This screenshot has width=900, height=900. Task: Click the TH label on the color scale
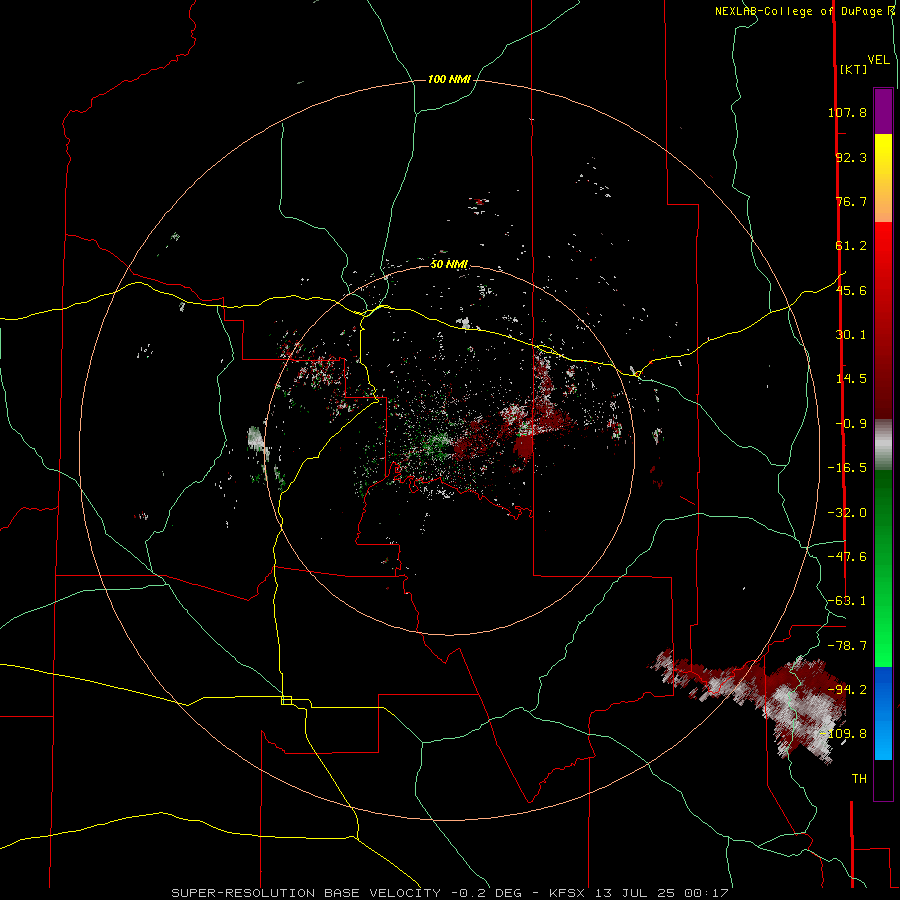[859, 779]
